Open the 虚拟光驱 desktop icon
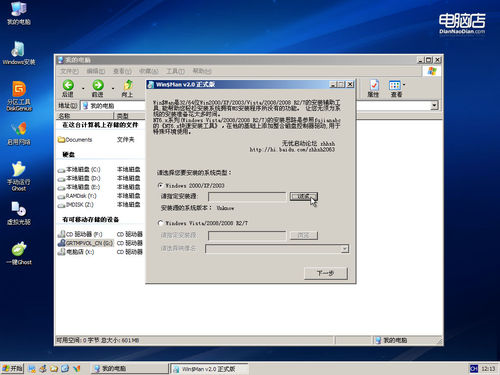The width and height of the screenshot is (500, 375). [x=19, y=213]
